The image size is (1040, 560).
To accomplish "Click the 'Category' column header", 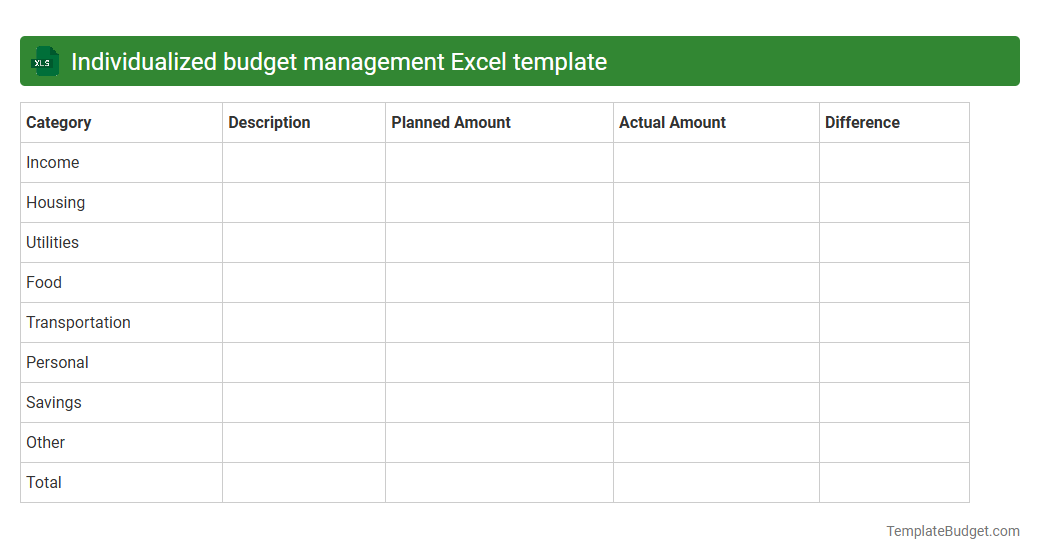I will click(121, 123).
